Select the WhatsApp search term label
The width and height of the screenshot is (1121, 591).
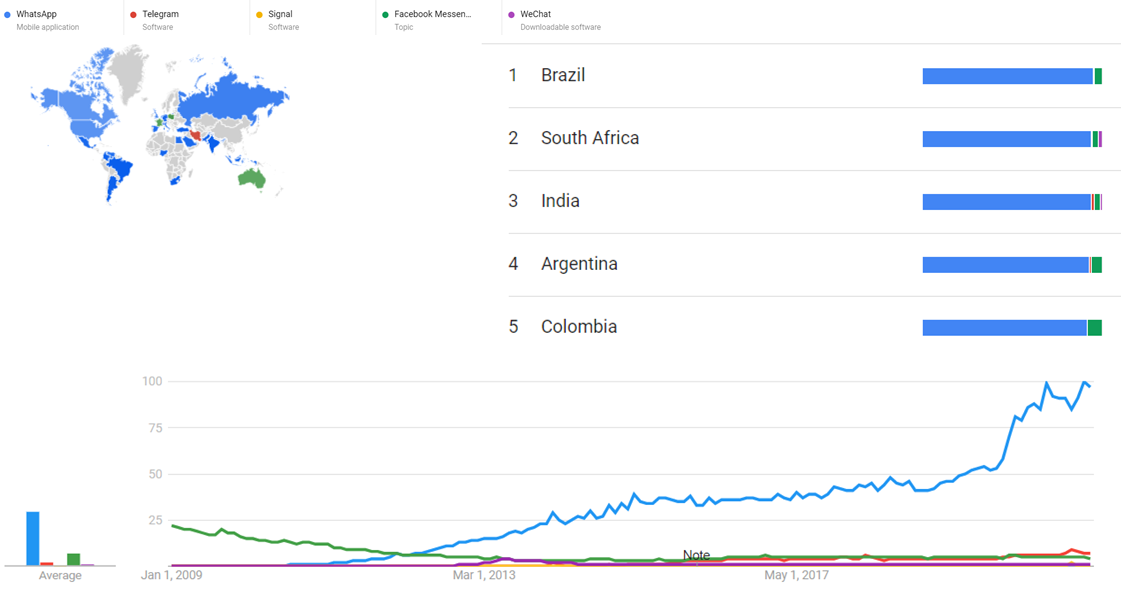tap(37, 15)
